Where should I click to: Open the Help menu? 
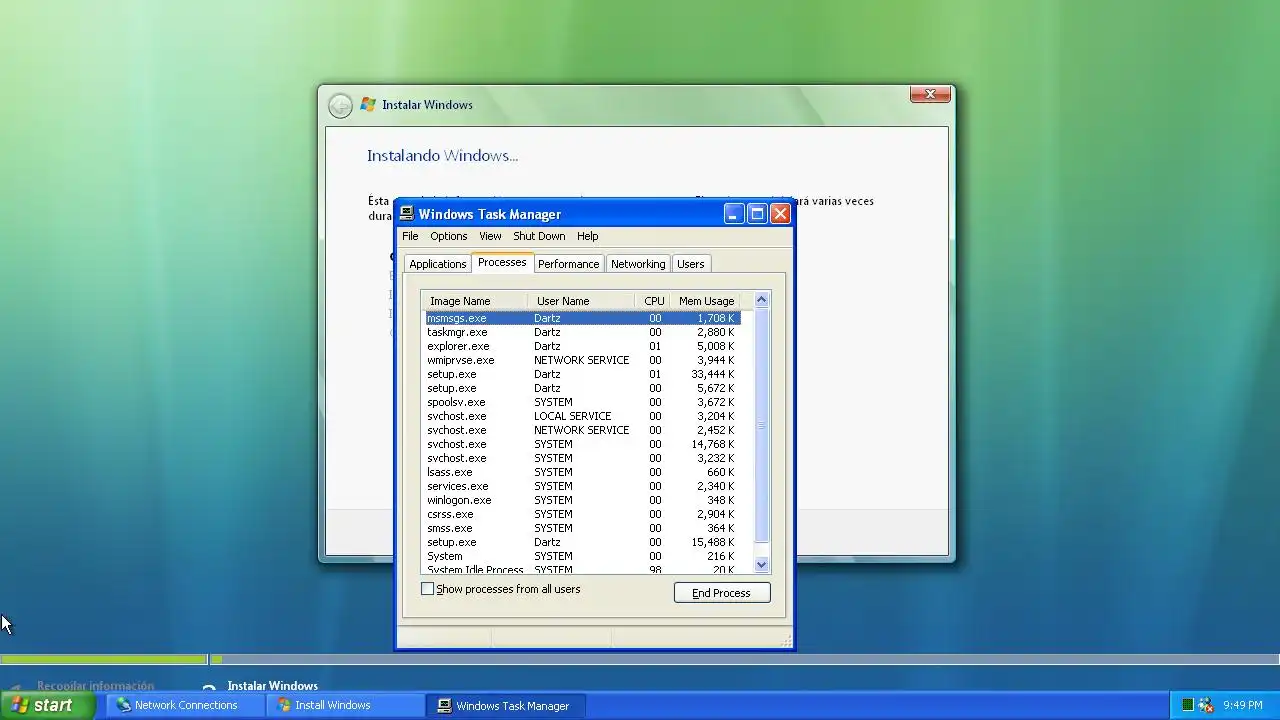click(x=588, y=236)
